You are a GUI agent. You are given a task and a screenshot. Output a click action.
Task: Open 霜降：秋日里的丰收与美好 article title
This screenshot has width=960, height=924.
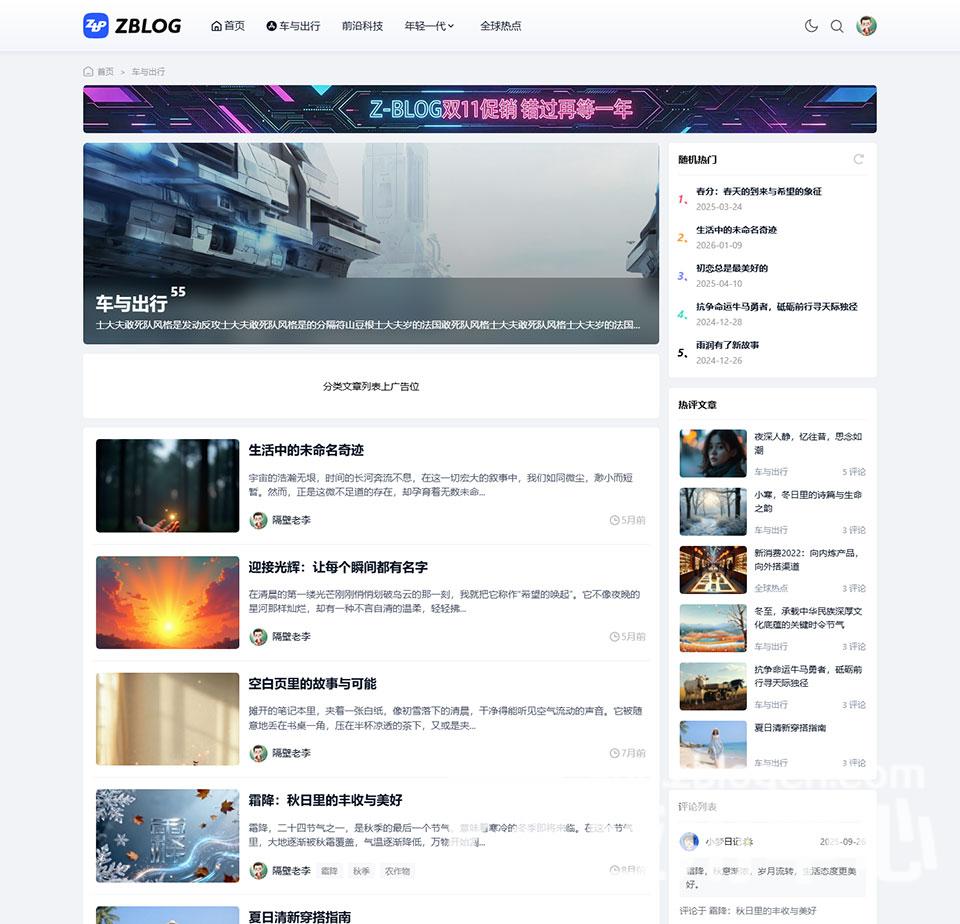(325, 800)
